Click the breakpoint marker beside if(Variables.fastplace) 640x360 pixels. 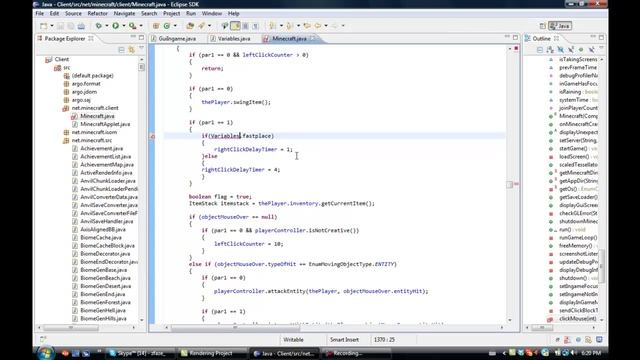(x=152, y=136)
